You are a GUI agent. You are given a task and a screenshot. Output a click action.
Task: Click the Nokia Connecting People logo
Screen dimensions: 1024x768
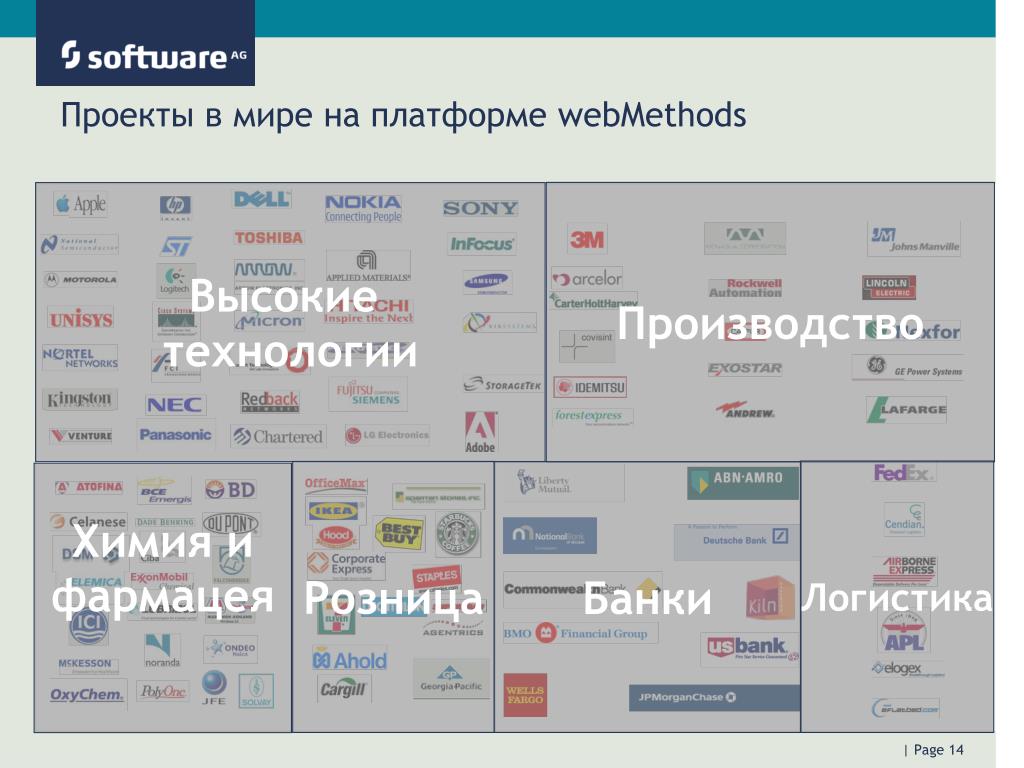363,208
